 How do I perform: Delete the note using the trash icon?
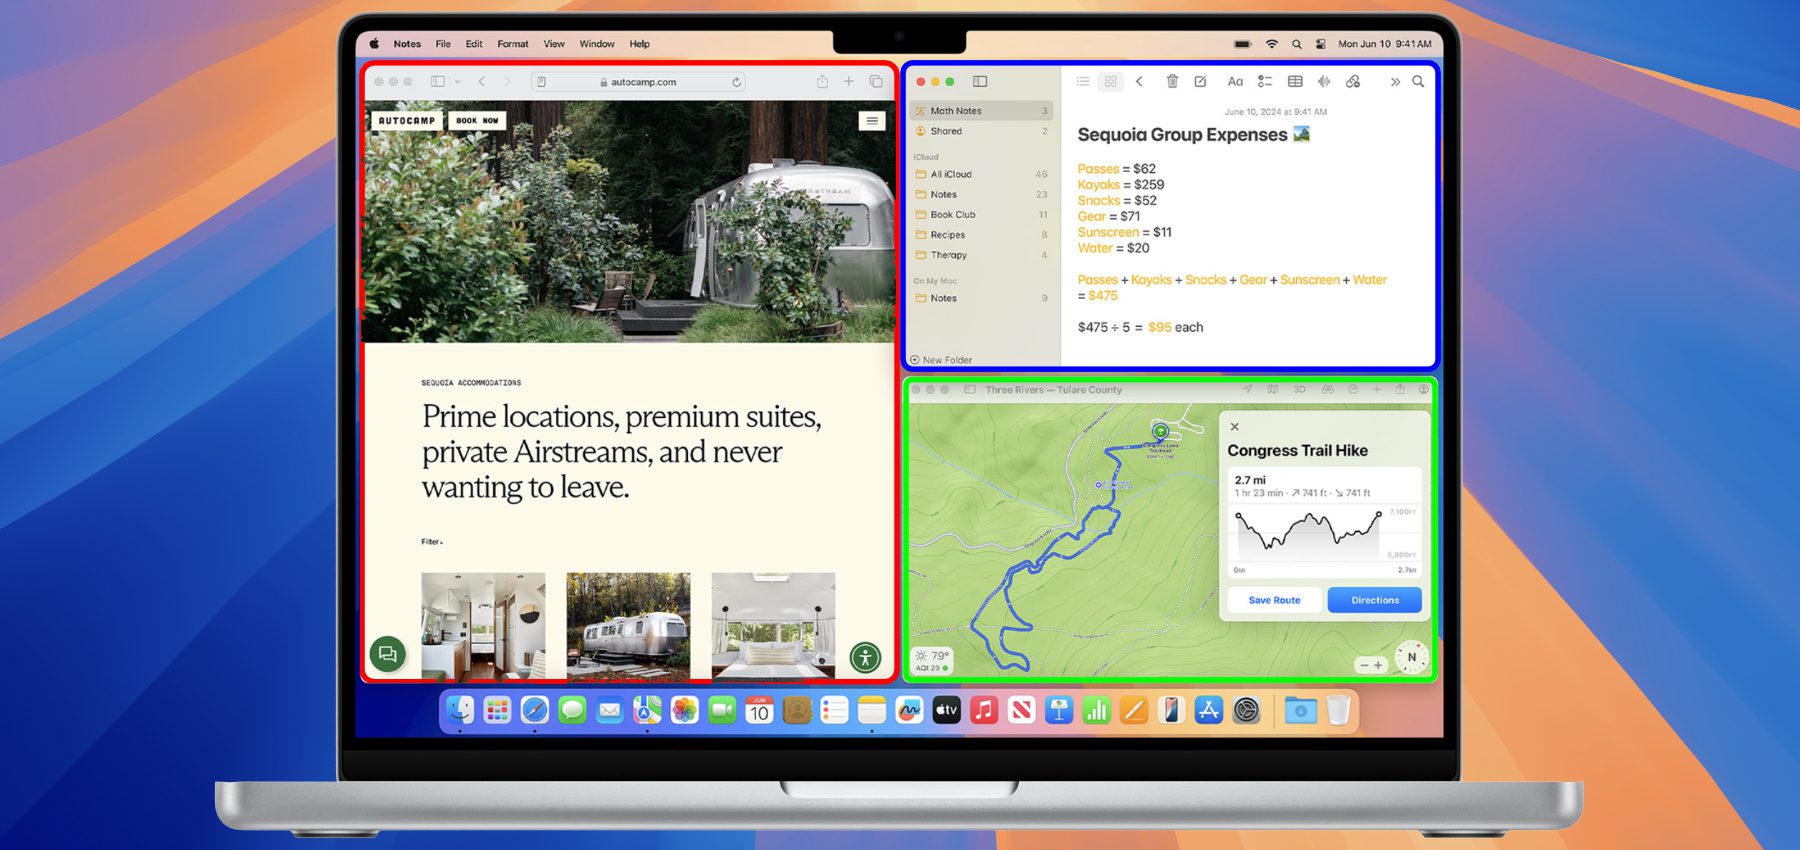pos(1172,82)
